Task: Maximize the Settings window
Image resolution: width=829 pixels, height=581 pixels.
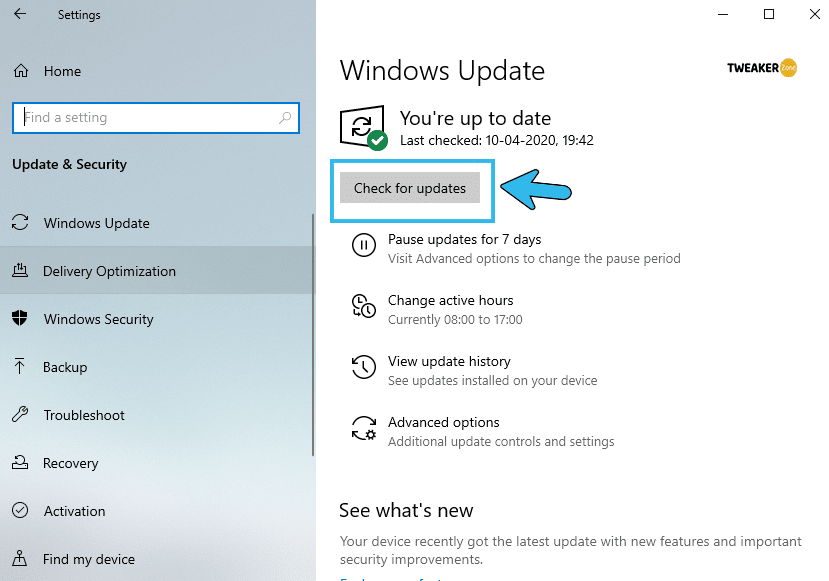Action: pos(769,14)
